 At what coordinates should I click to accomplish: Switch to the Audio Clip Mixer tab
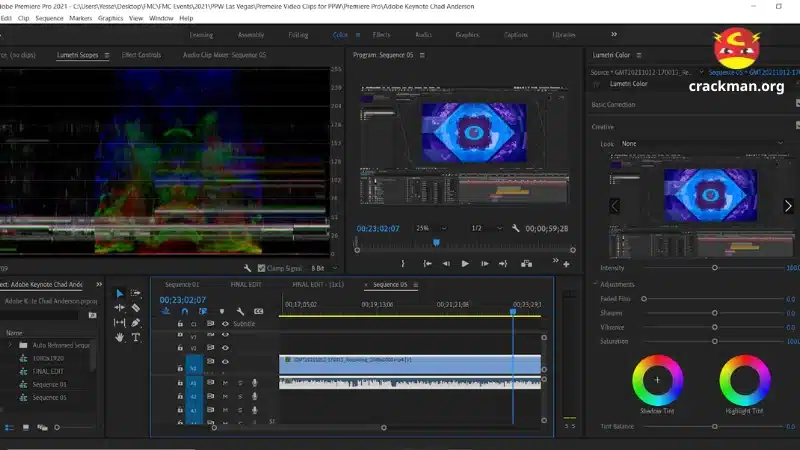pyautogui.click(x=224, y=55)
